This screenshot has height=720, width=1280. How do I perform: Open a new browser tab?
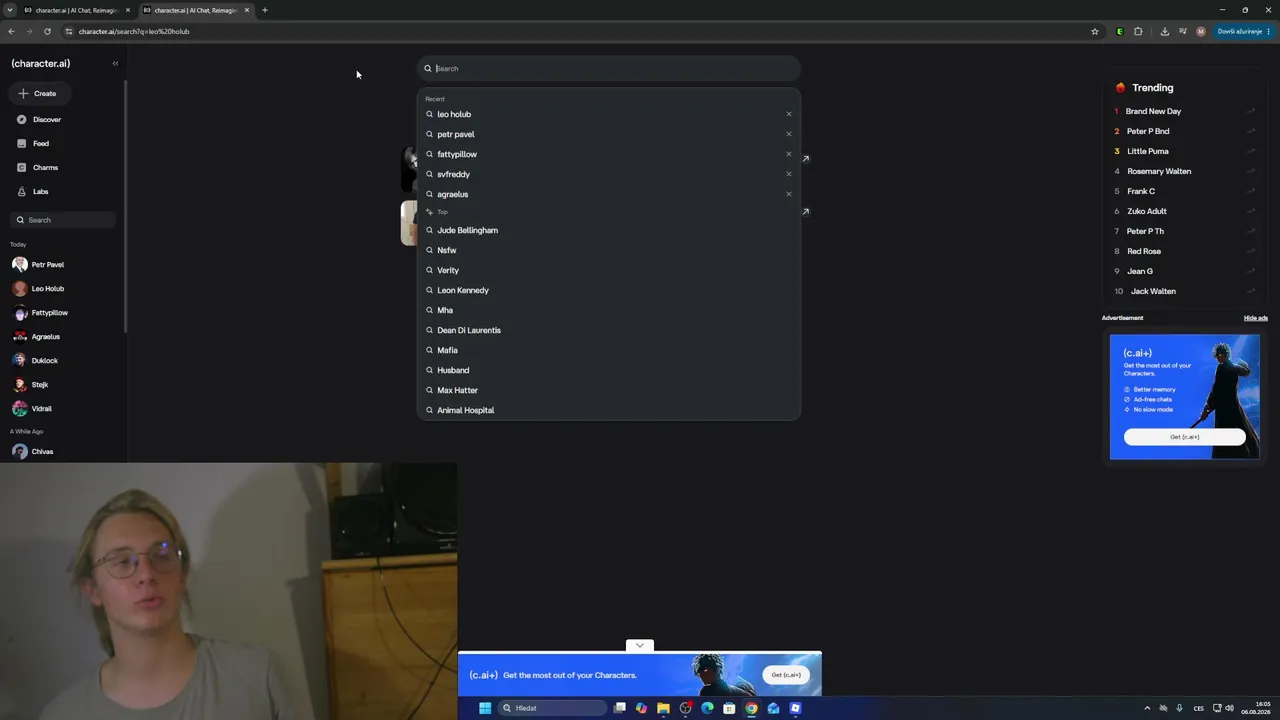click(x=265, y=10)
